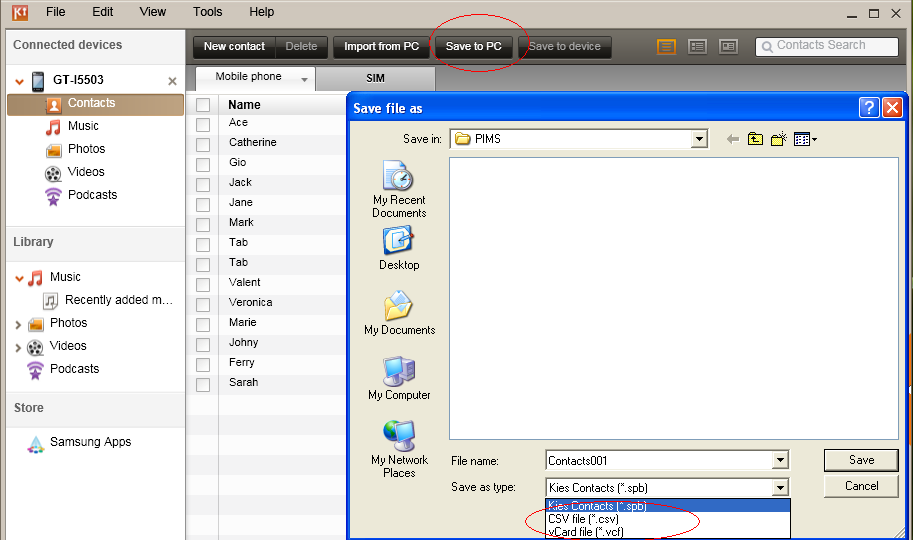
Task: Check the box for contact Ace
Action: (203, 125)
